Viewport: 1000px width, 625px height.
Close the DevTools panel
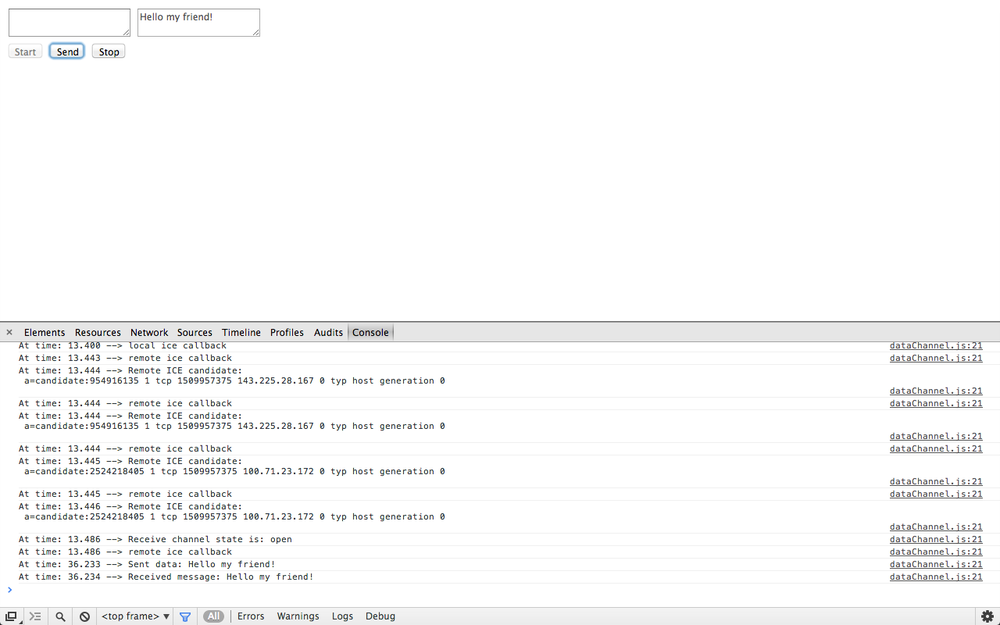(x=8, y=332)
